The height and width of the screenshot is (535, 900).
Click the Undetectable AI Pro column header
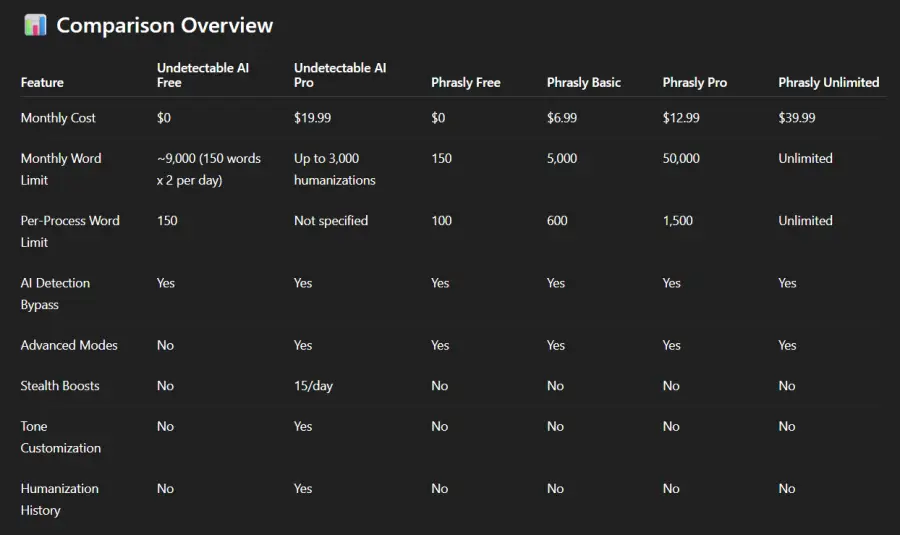(340, 75)
